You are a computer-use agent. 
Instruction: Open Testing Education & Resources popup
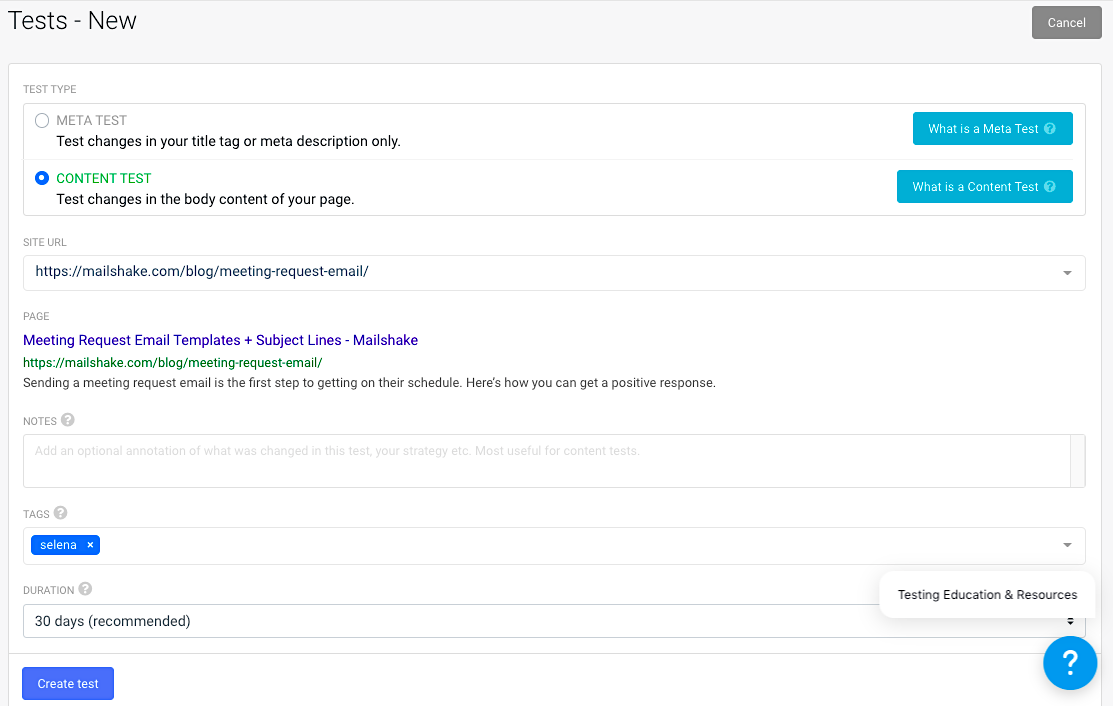[987, 595]
